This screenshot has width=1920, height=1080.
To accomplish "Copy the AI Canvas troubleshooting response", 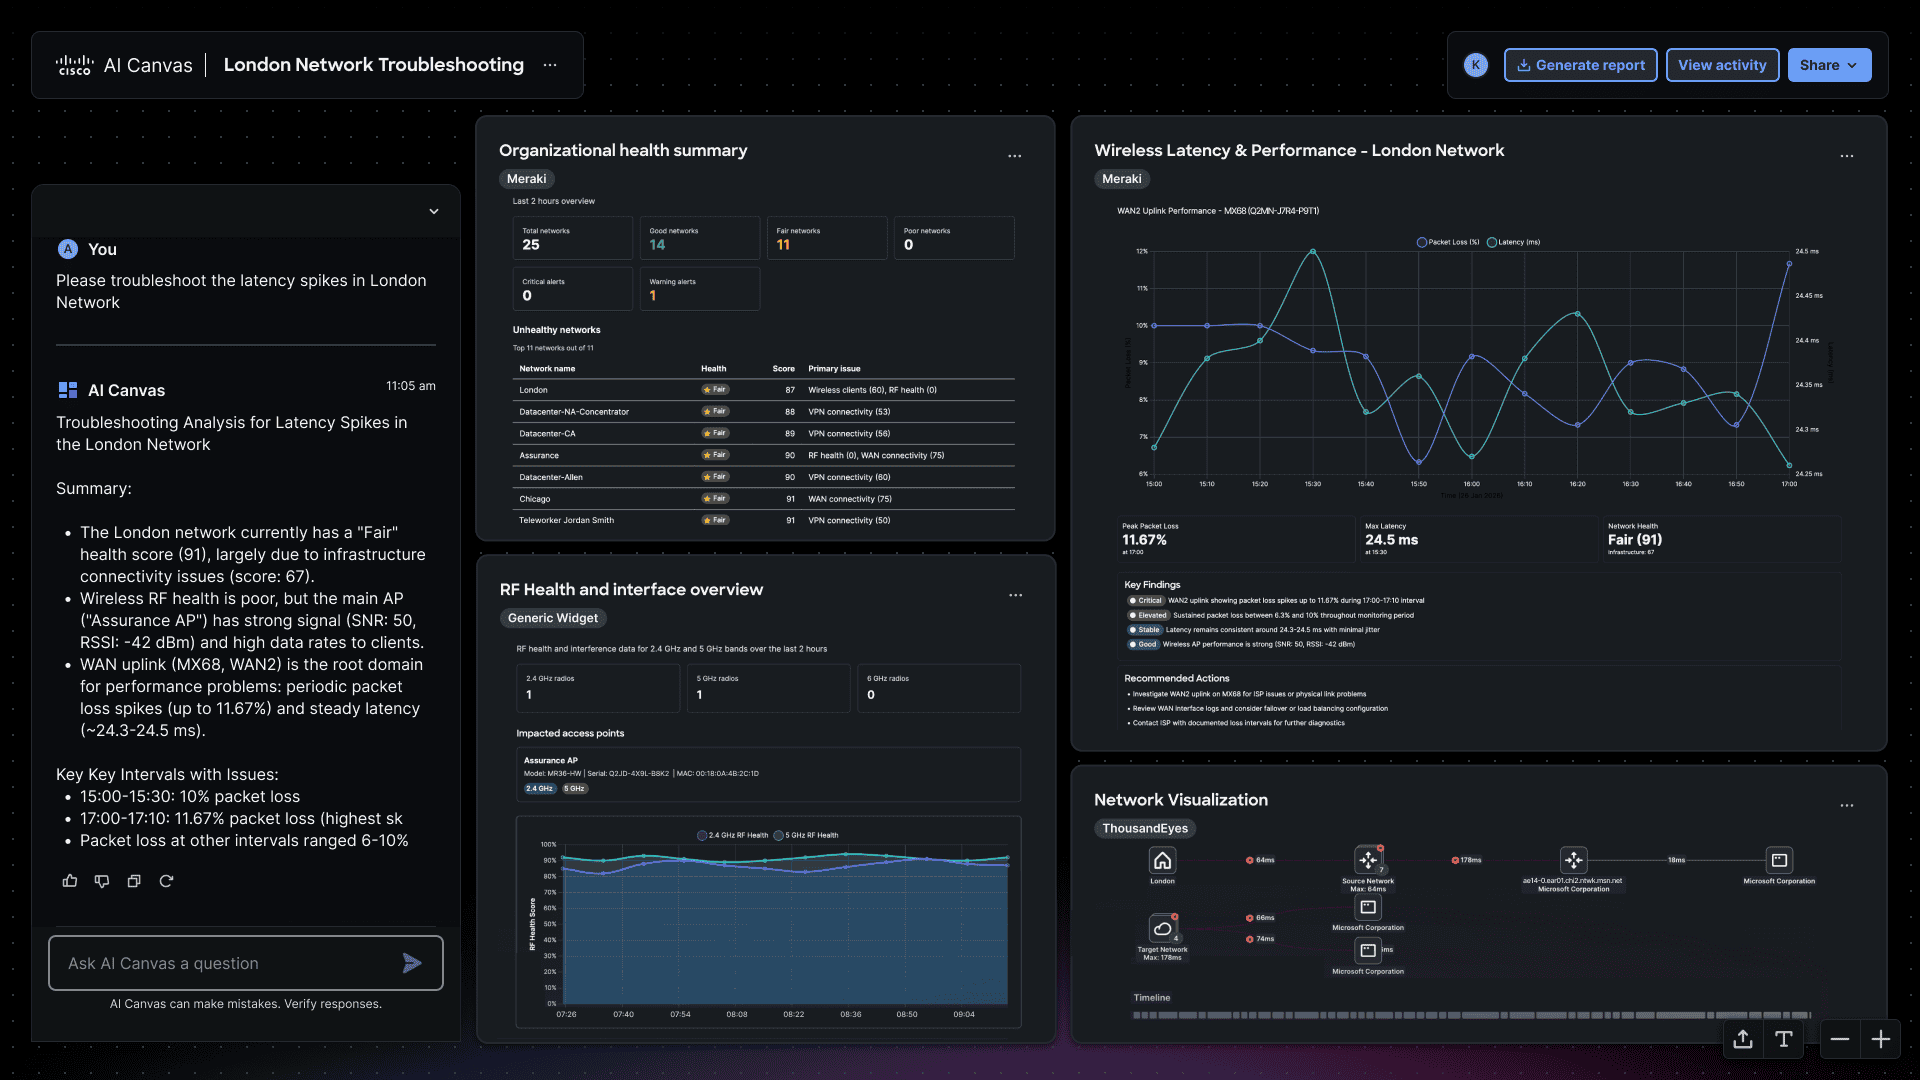I will pos(134,881).
